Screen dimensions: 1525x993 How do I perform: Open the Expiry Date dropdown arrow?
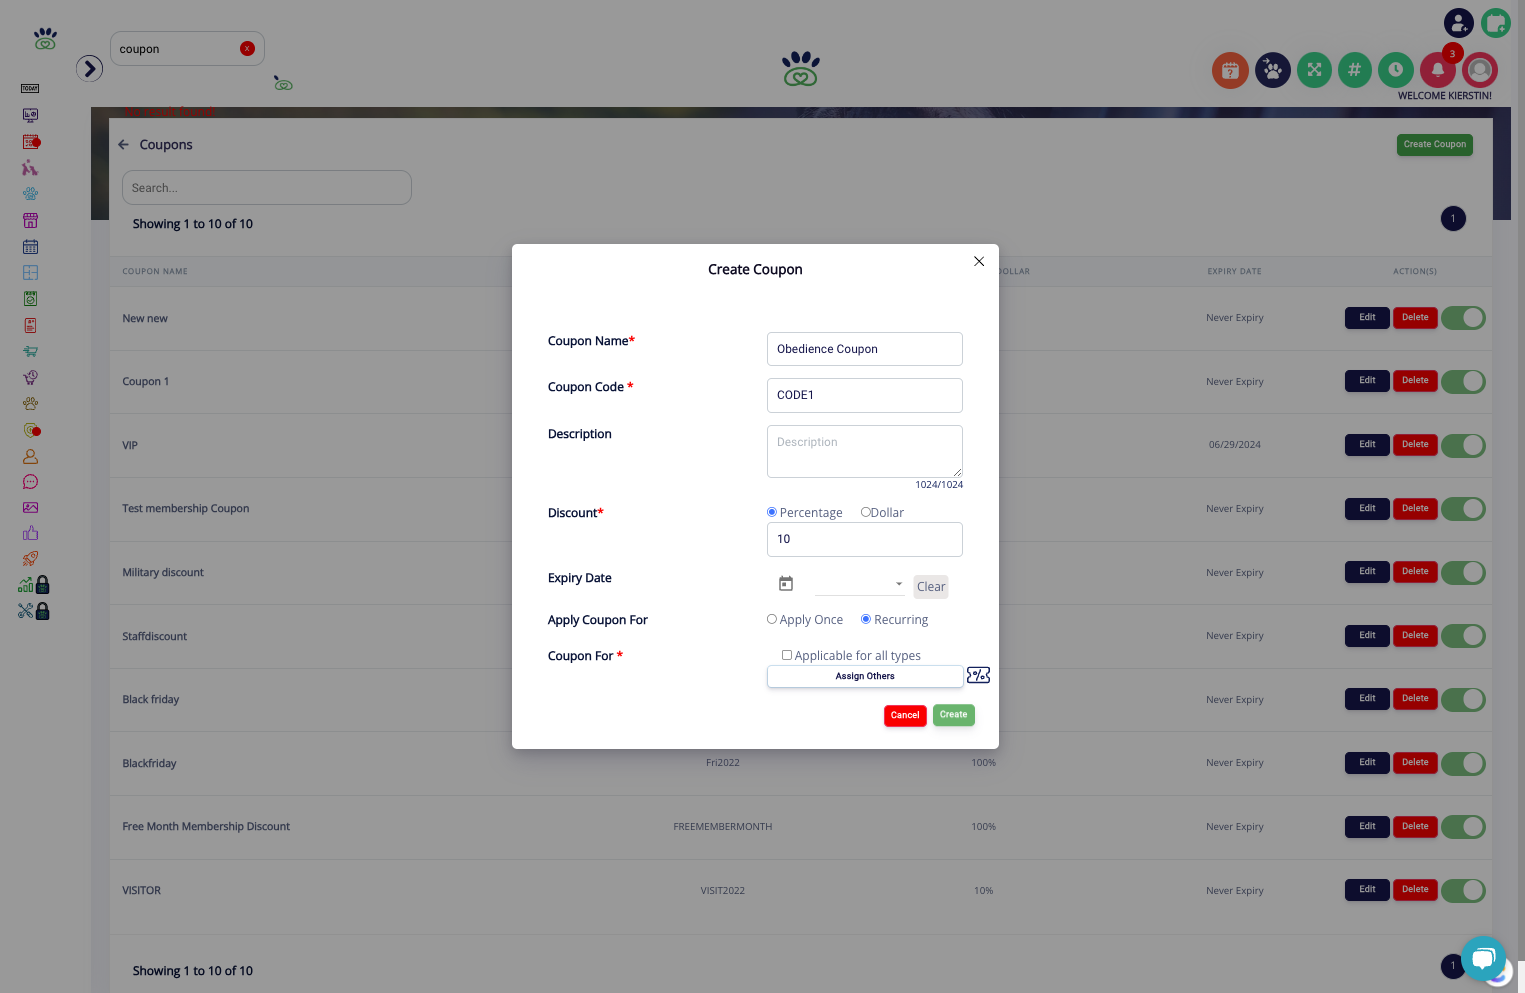[899, 584]
